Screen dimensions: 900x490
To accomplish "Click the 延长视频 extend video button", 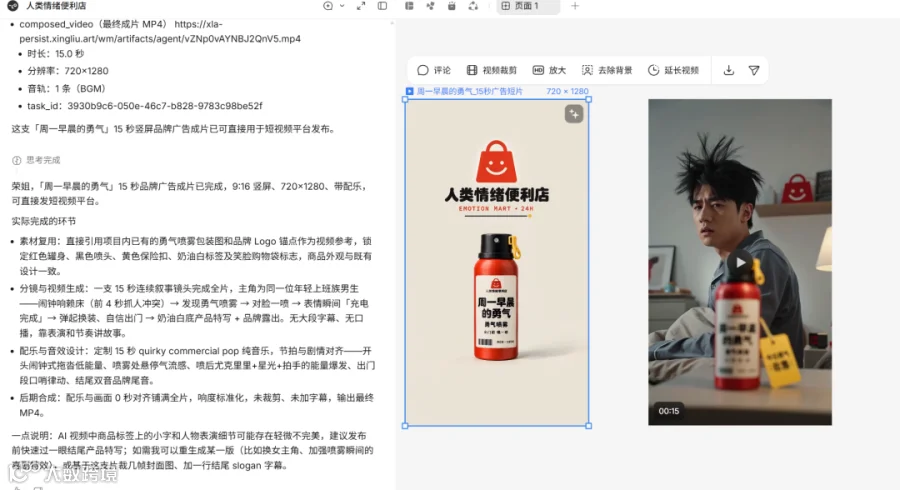I will coord(673,70).
